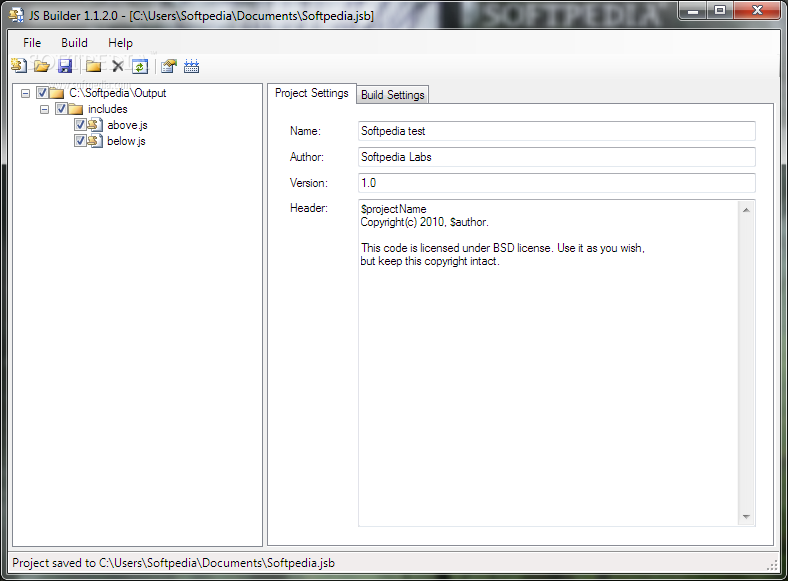Click the Header scrollbar up arrow
Viewport: 788px width, 581px height.
[x=746, y=210]
